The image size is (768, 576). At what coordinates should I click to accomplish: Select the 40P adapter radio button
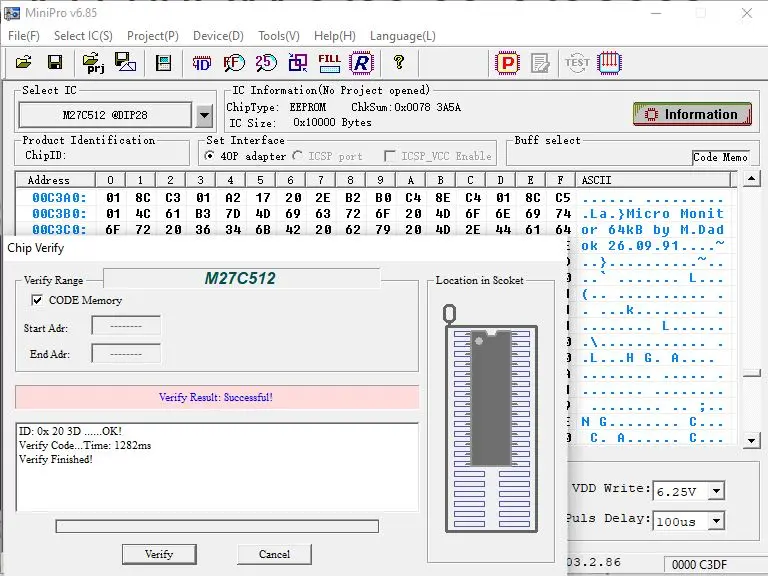tap(209, 156)
